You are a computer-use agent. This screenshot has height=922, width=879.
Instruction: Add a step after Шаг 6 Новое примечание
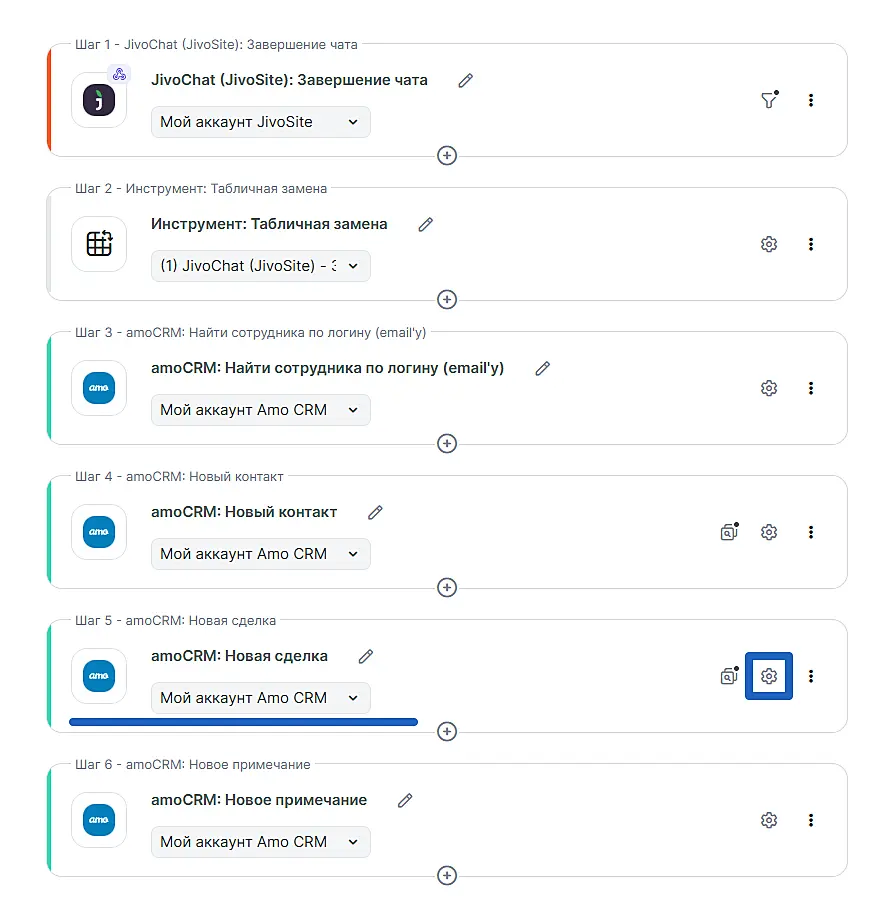[x=447, y=876]
